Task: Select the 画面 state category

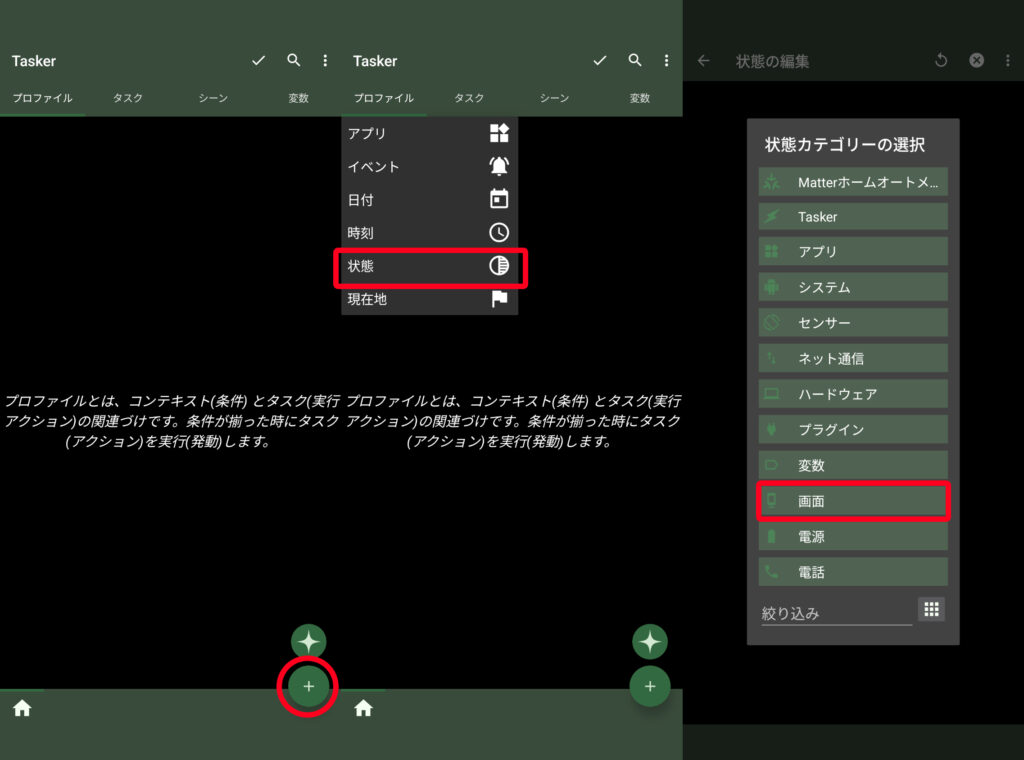Action: [x=853, y=502]
